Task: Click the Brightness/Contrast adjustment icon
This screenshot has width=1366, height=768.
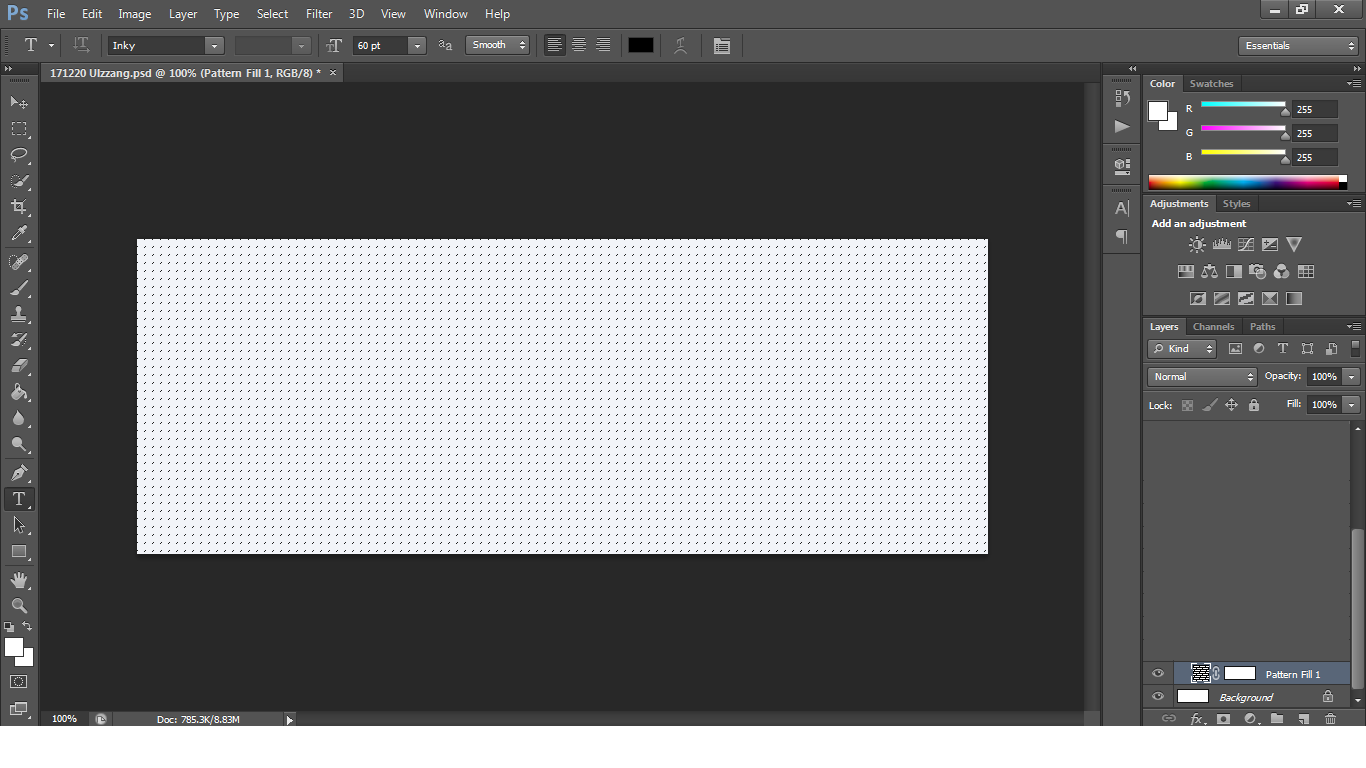Action: coord(1197,244)
